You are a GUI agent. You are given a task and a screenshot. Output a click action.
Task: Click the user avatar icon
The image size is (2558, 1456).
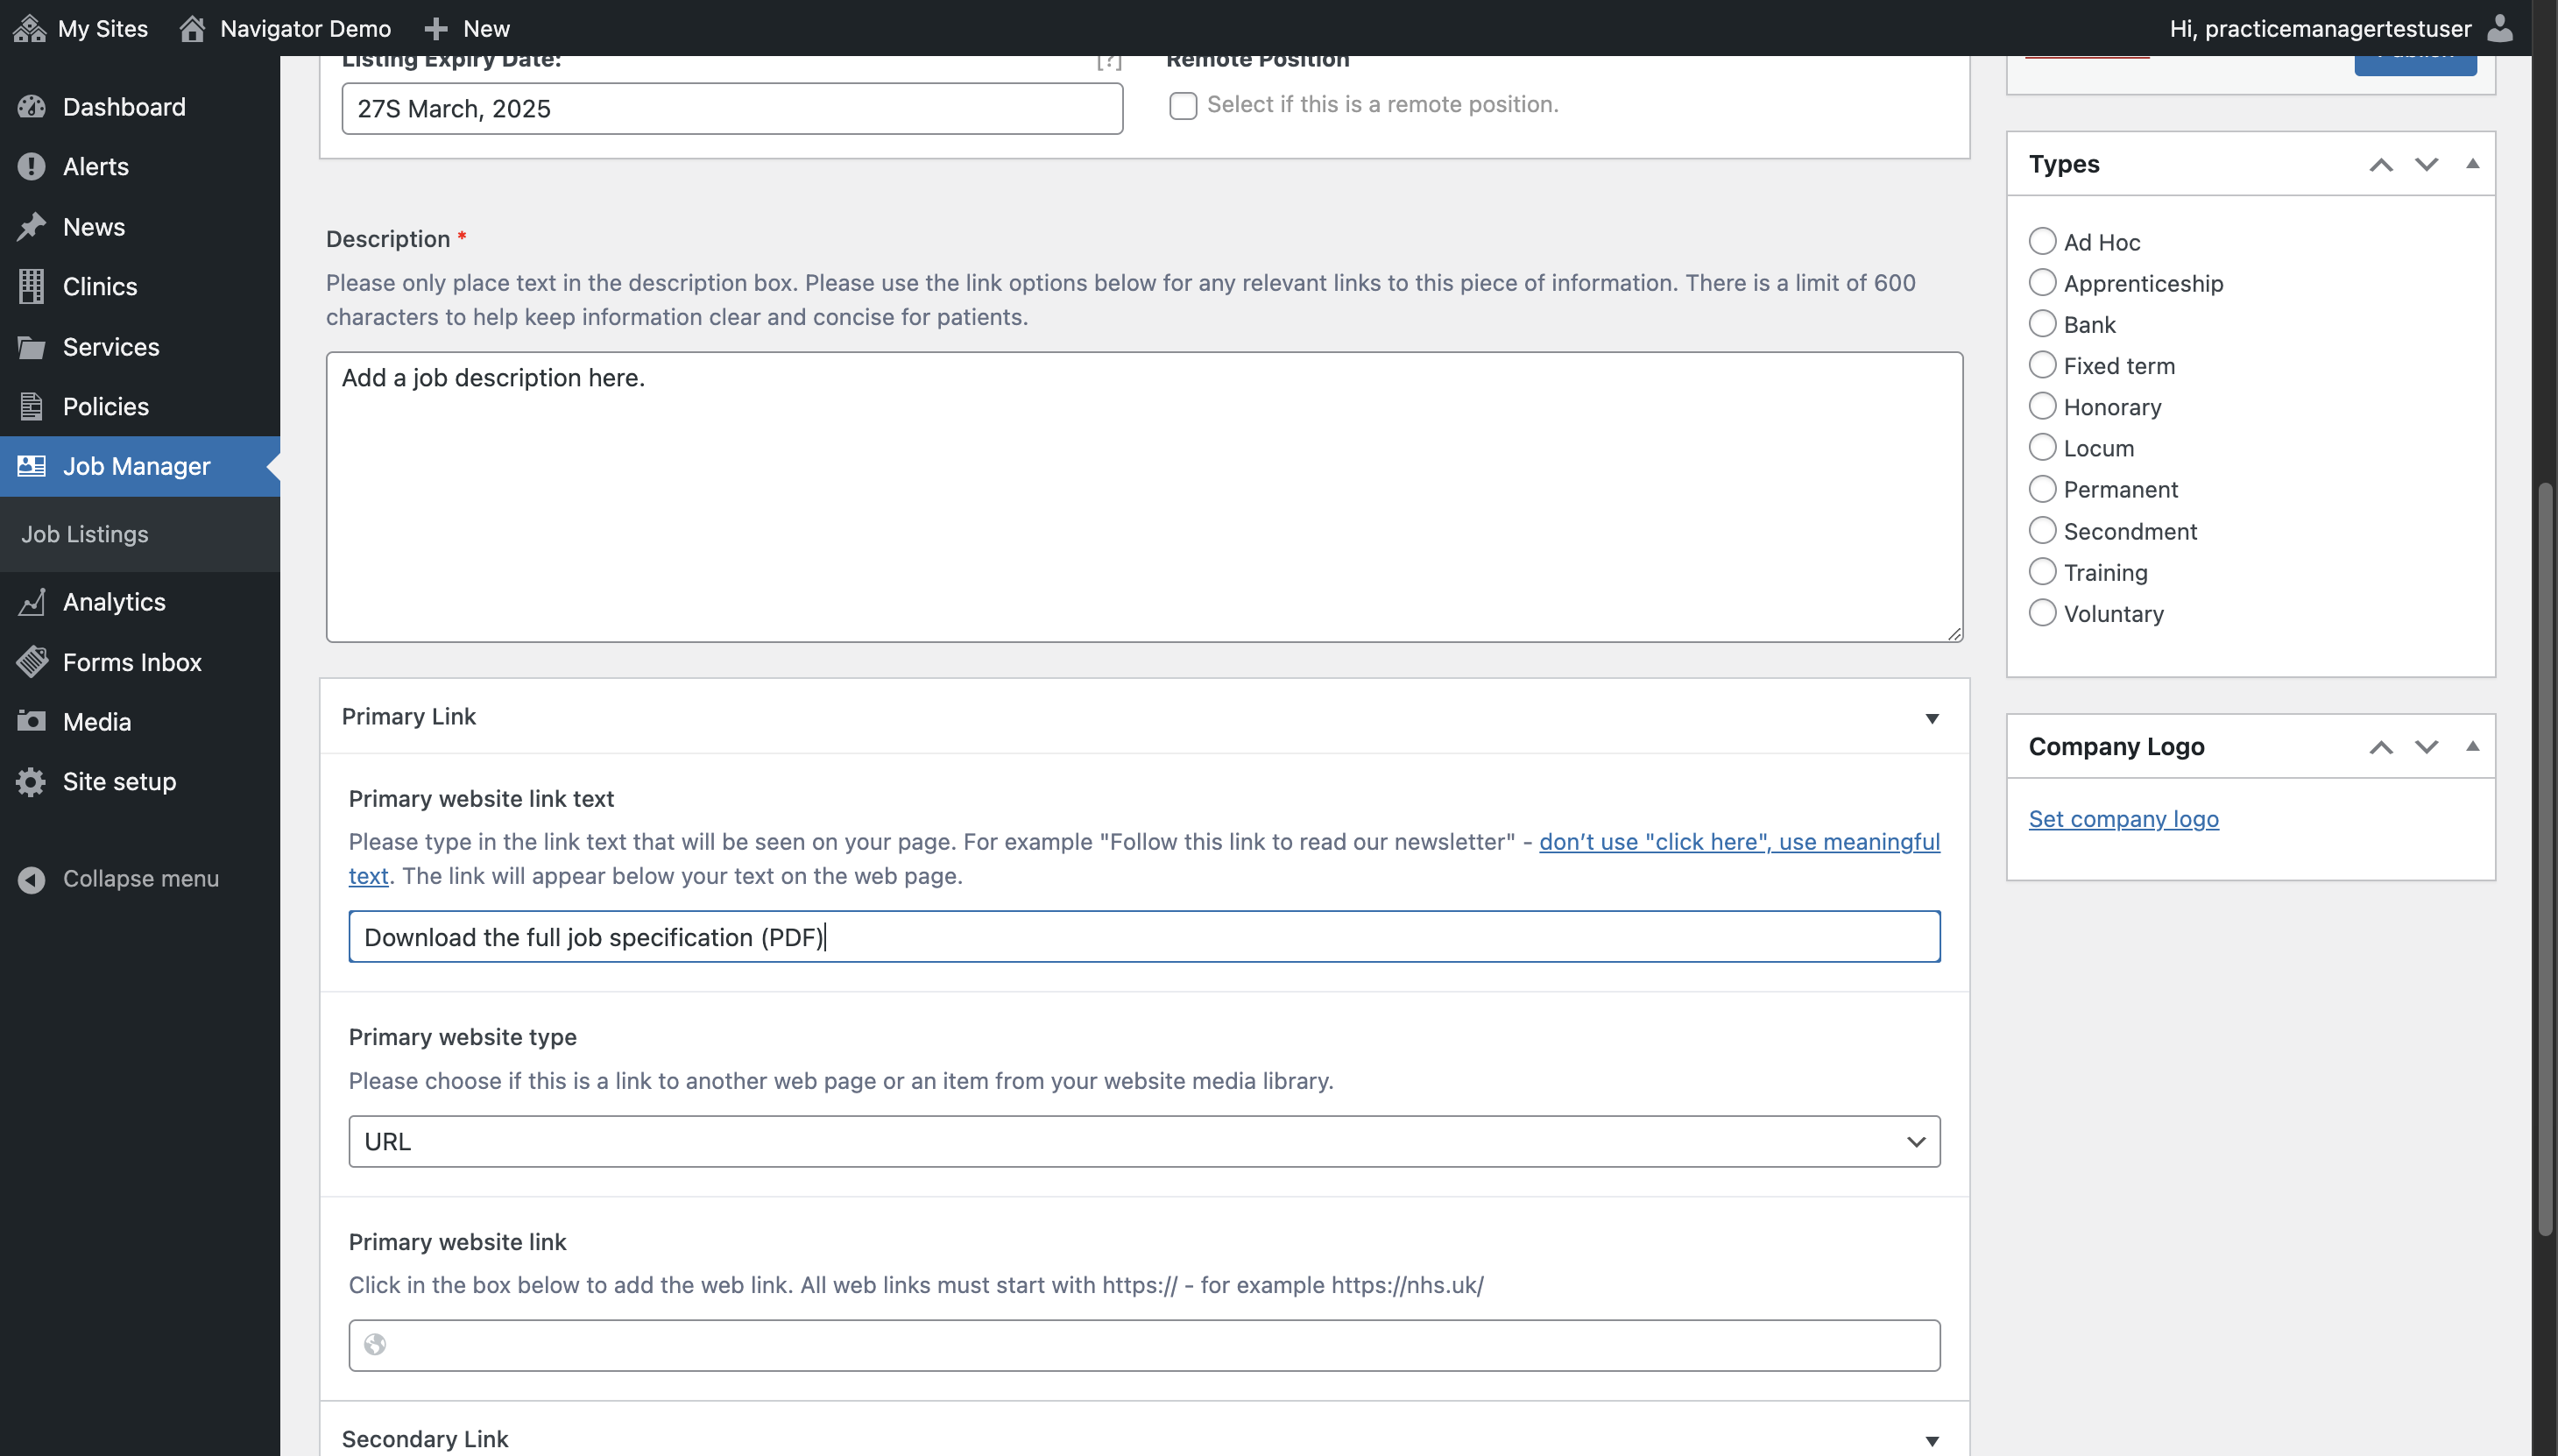2501,28
